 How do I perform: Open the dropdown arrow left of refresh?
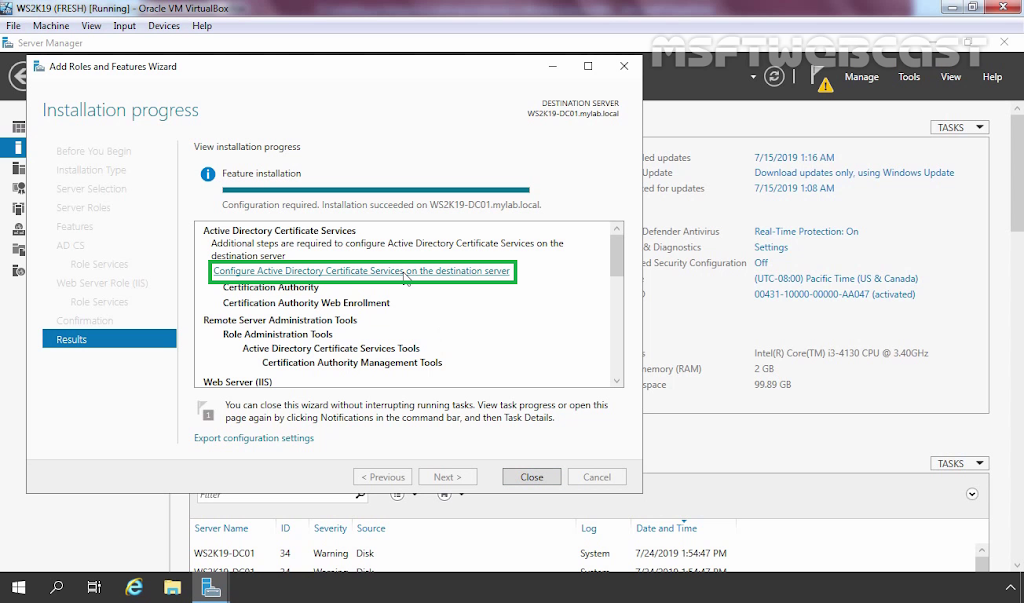pos(753,76)
